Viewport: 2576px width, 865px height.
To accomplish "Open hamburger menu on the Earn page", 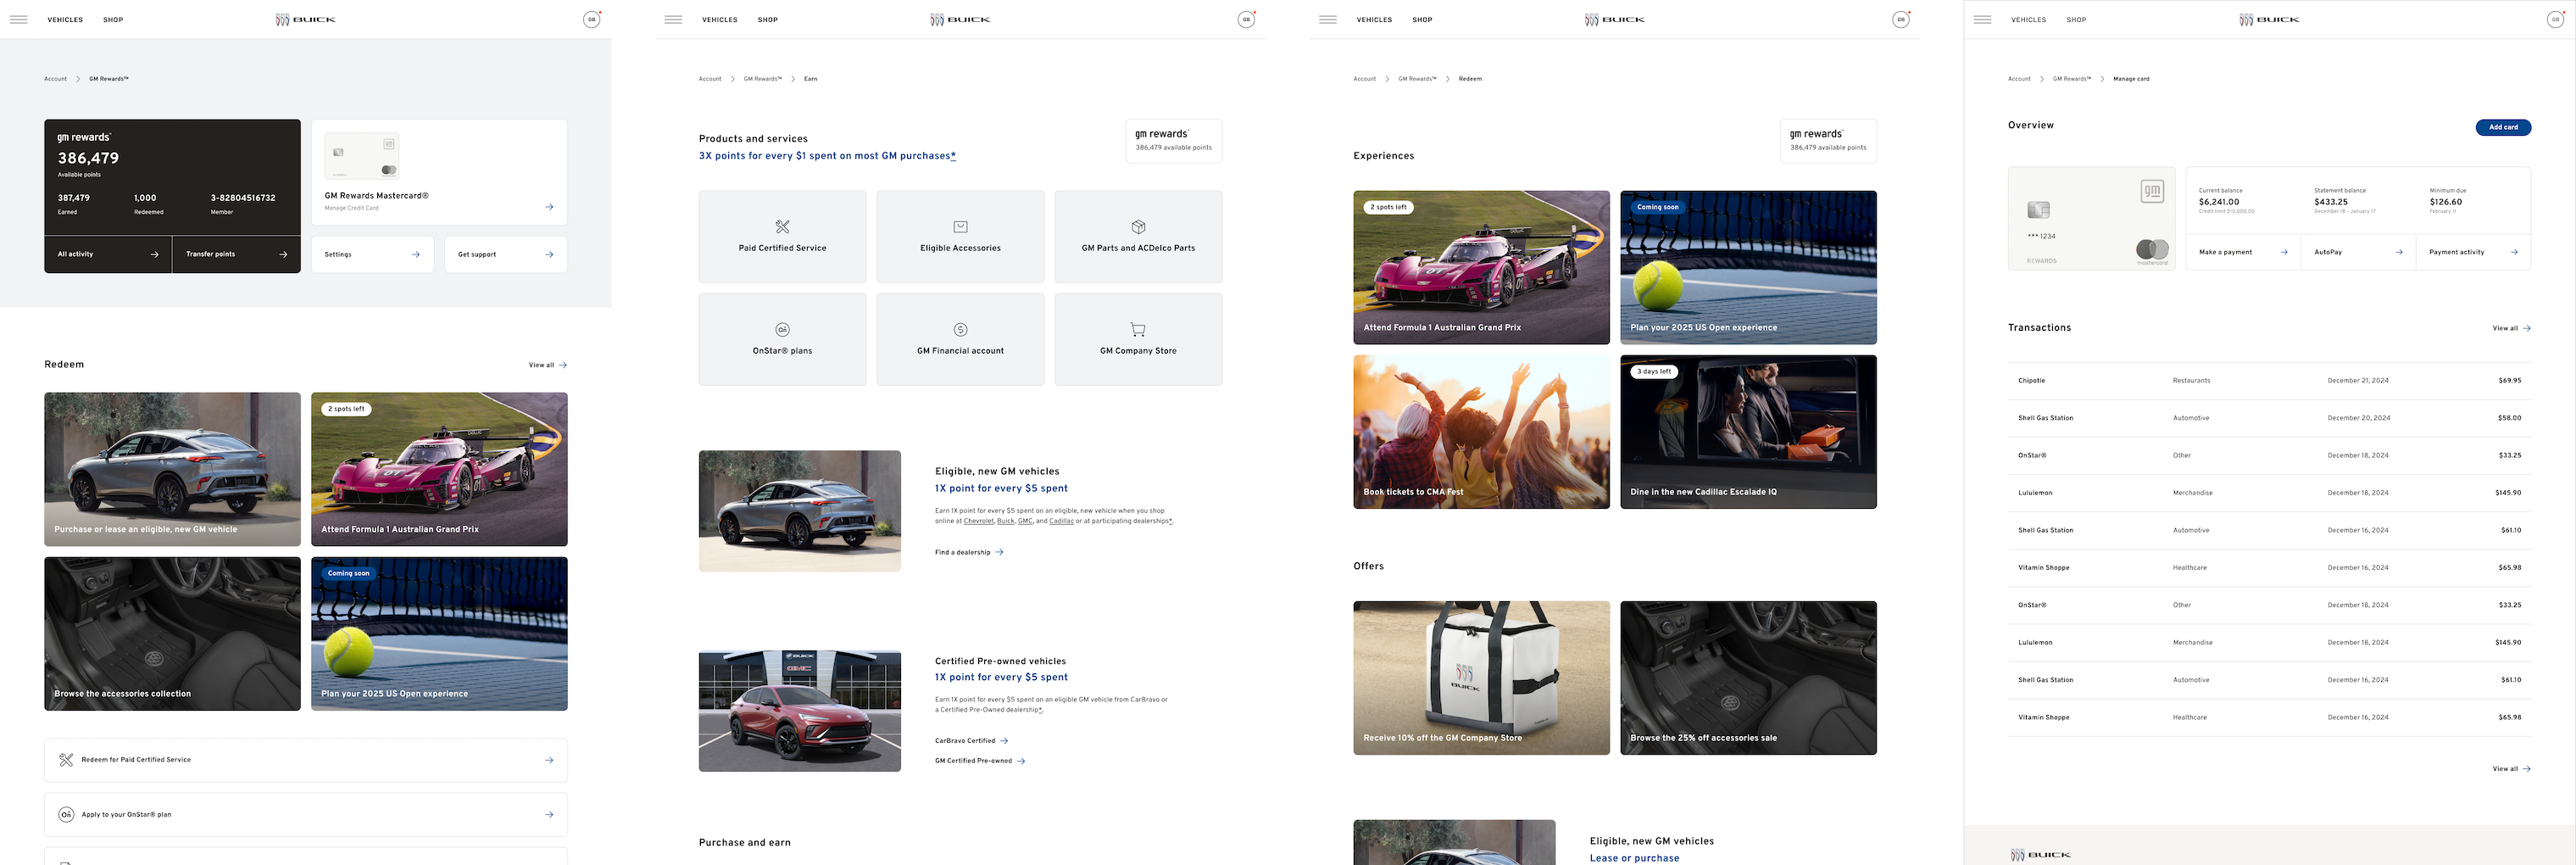I will (673, 20).
